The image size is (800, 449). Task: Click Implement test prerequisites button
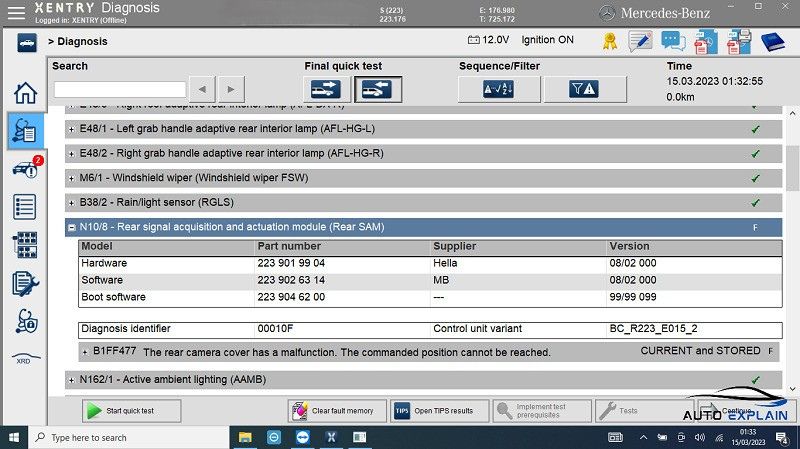click(542, 411)
